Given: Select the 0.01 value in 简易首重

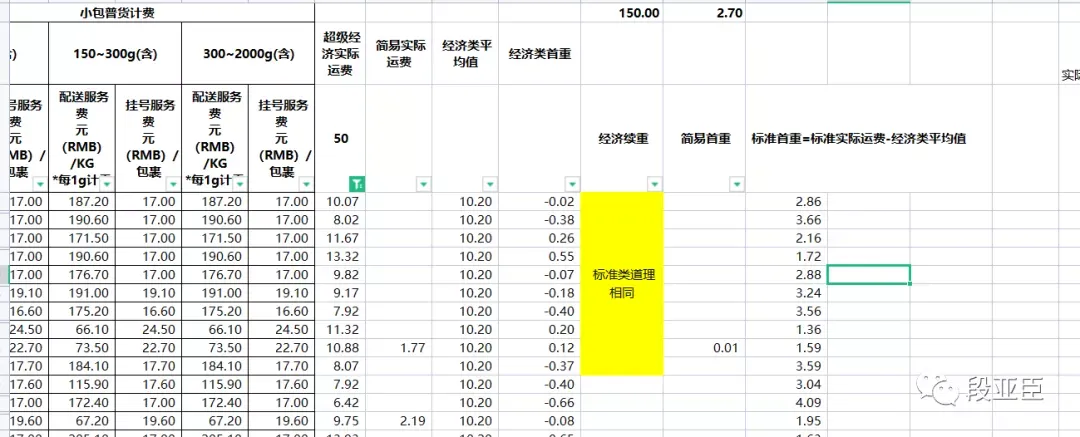Looking at the screenshot, I should [x=705, y=347].
